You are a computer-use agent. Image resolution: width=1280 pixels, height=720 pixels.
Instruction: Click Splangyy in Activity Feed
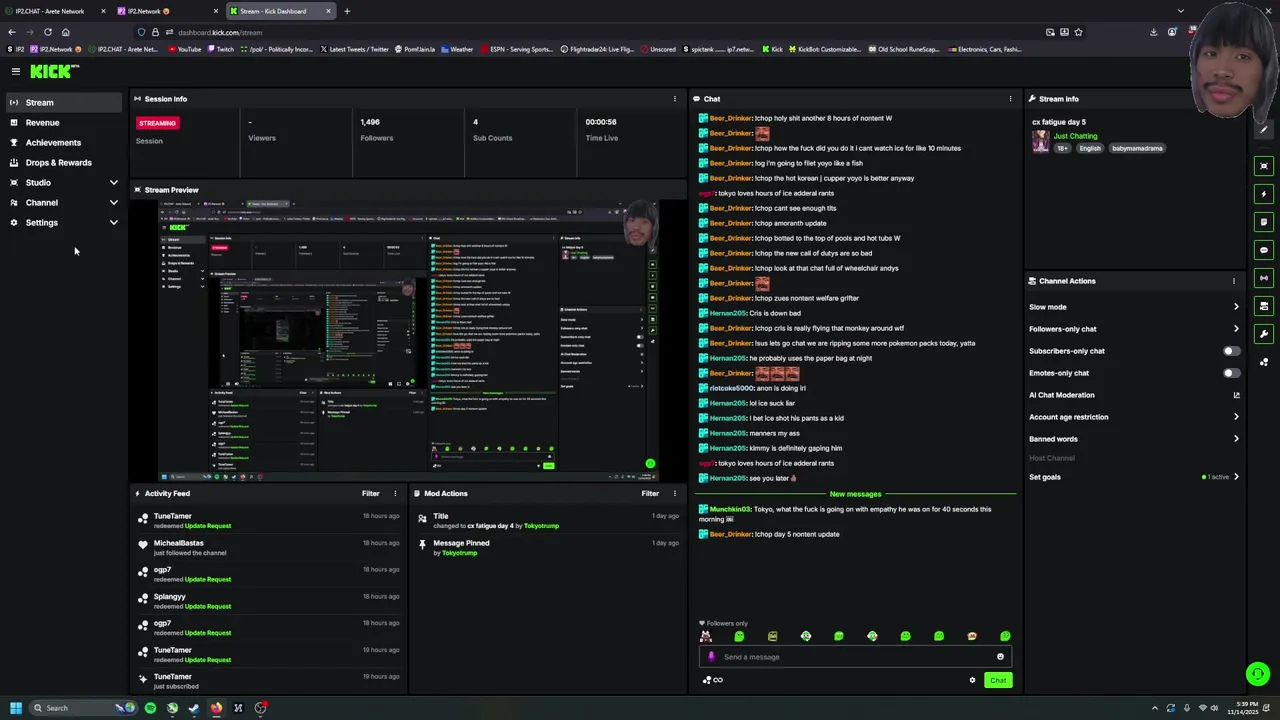point(170,596)
